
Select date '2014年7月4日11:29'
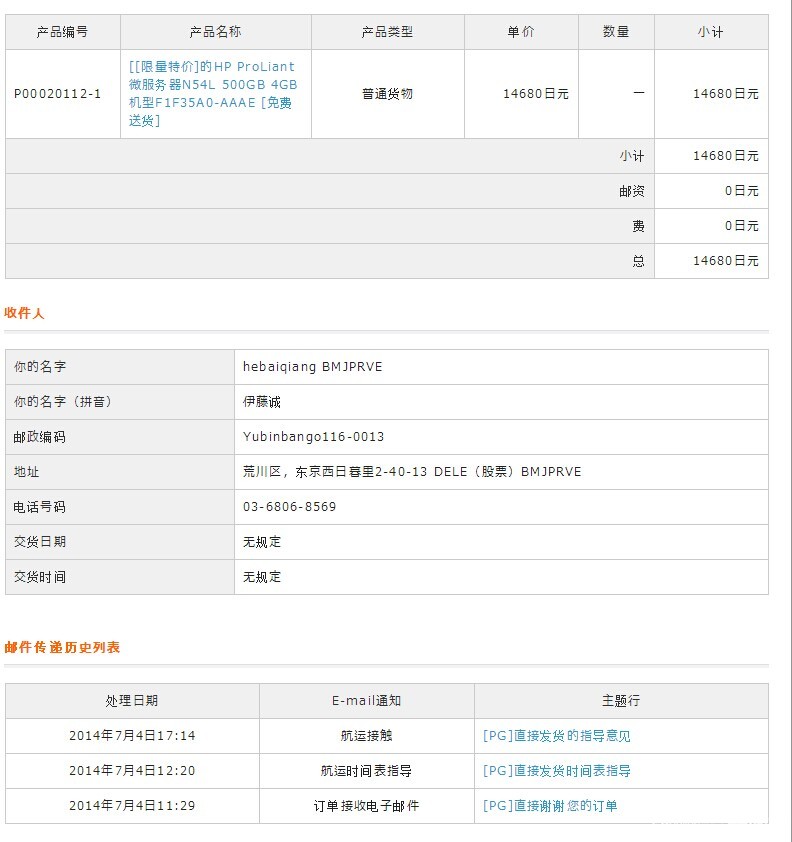tap(132, 805)
